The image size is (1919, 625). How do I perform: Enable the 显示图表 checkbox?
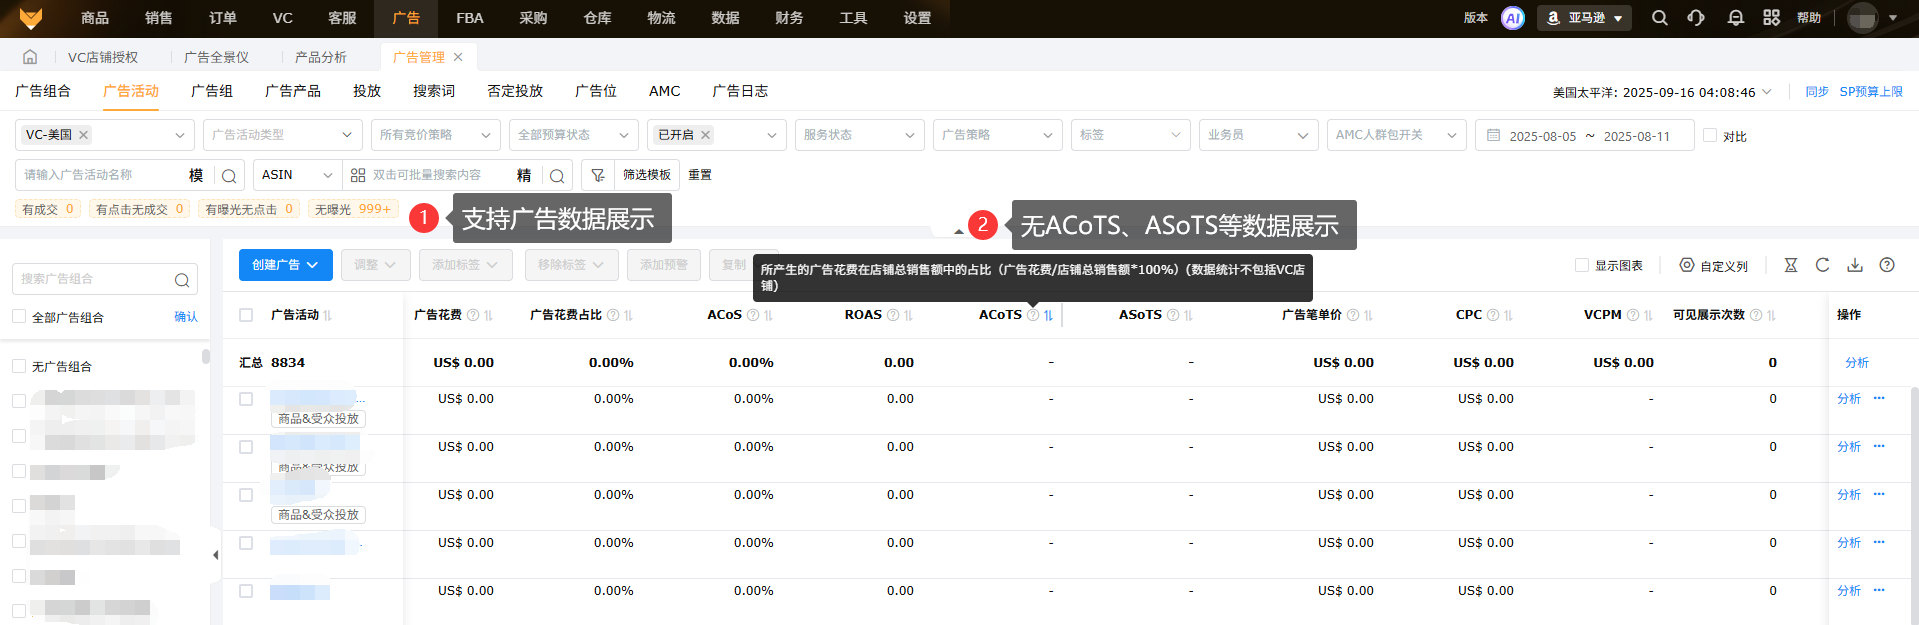click(x=1582, y=265)
